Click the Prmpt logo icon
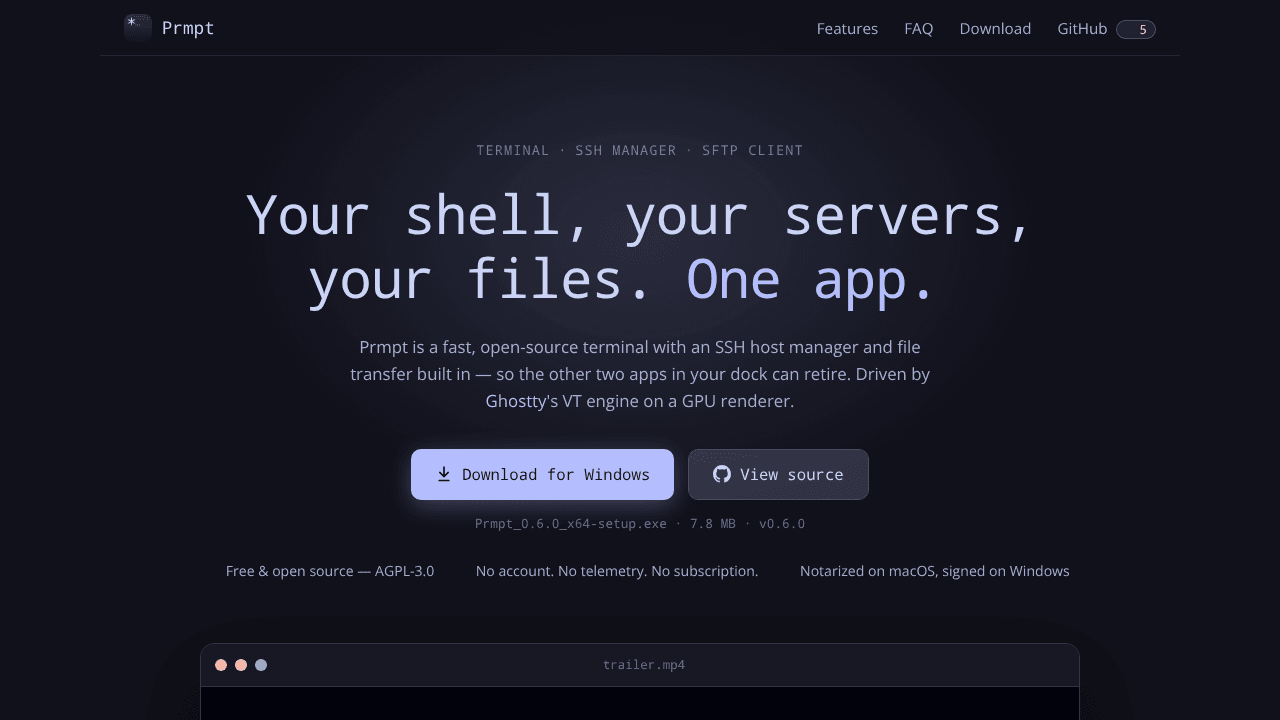This screenshot has height=720, width=1280. 138,28
